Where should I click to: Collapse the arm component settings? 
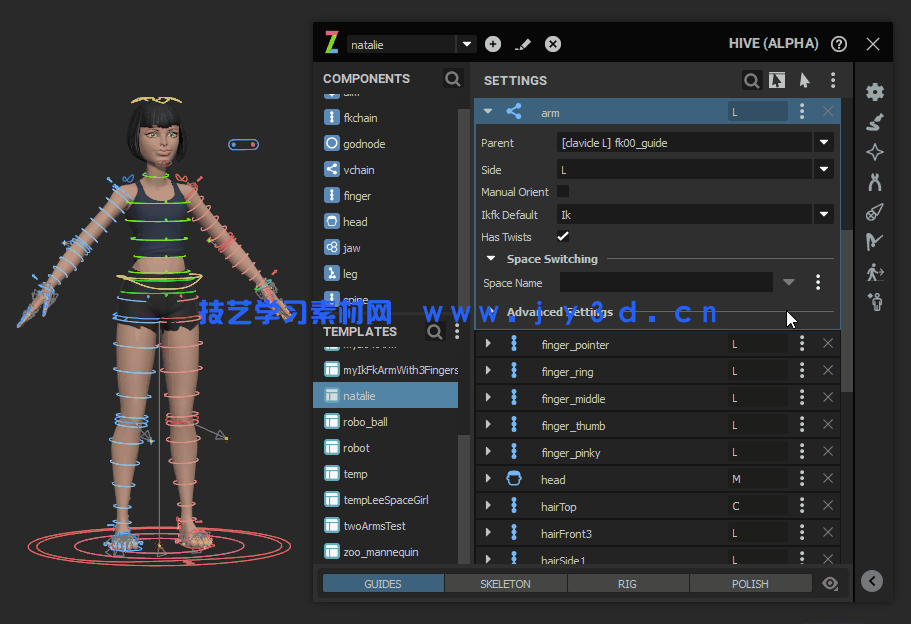coord(487,111)
